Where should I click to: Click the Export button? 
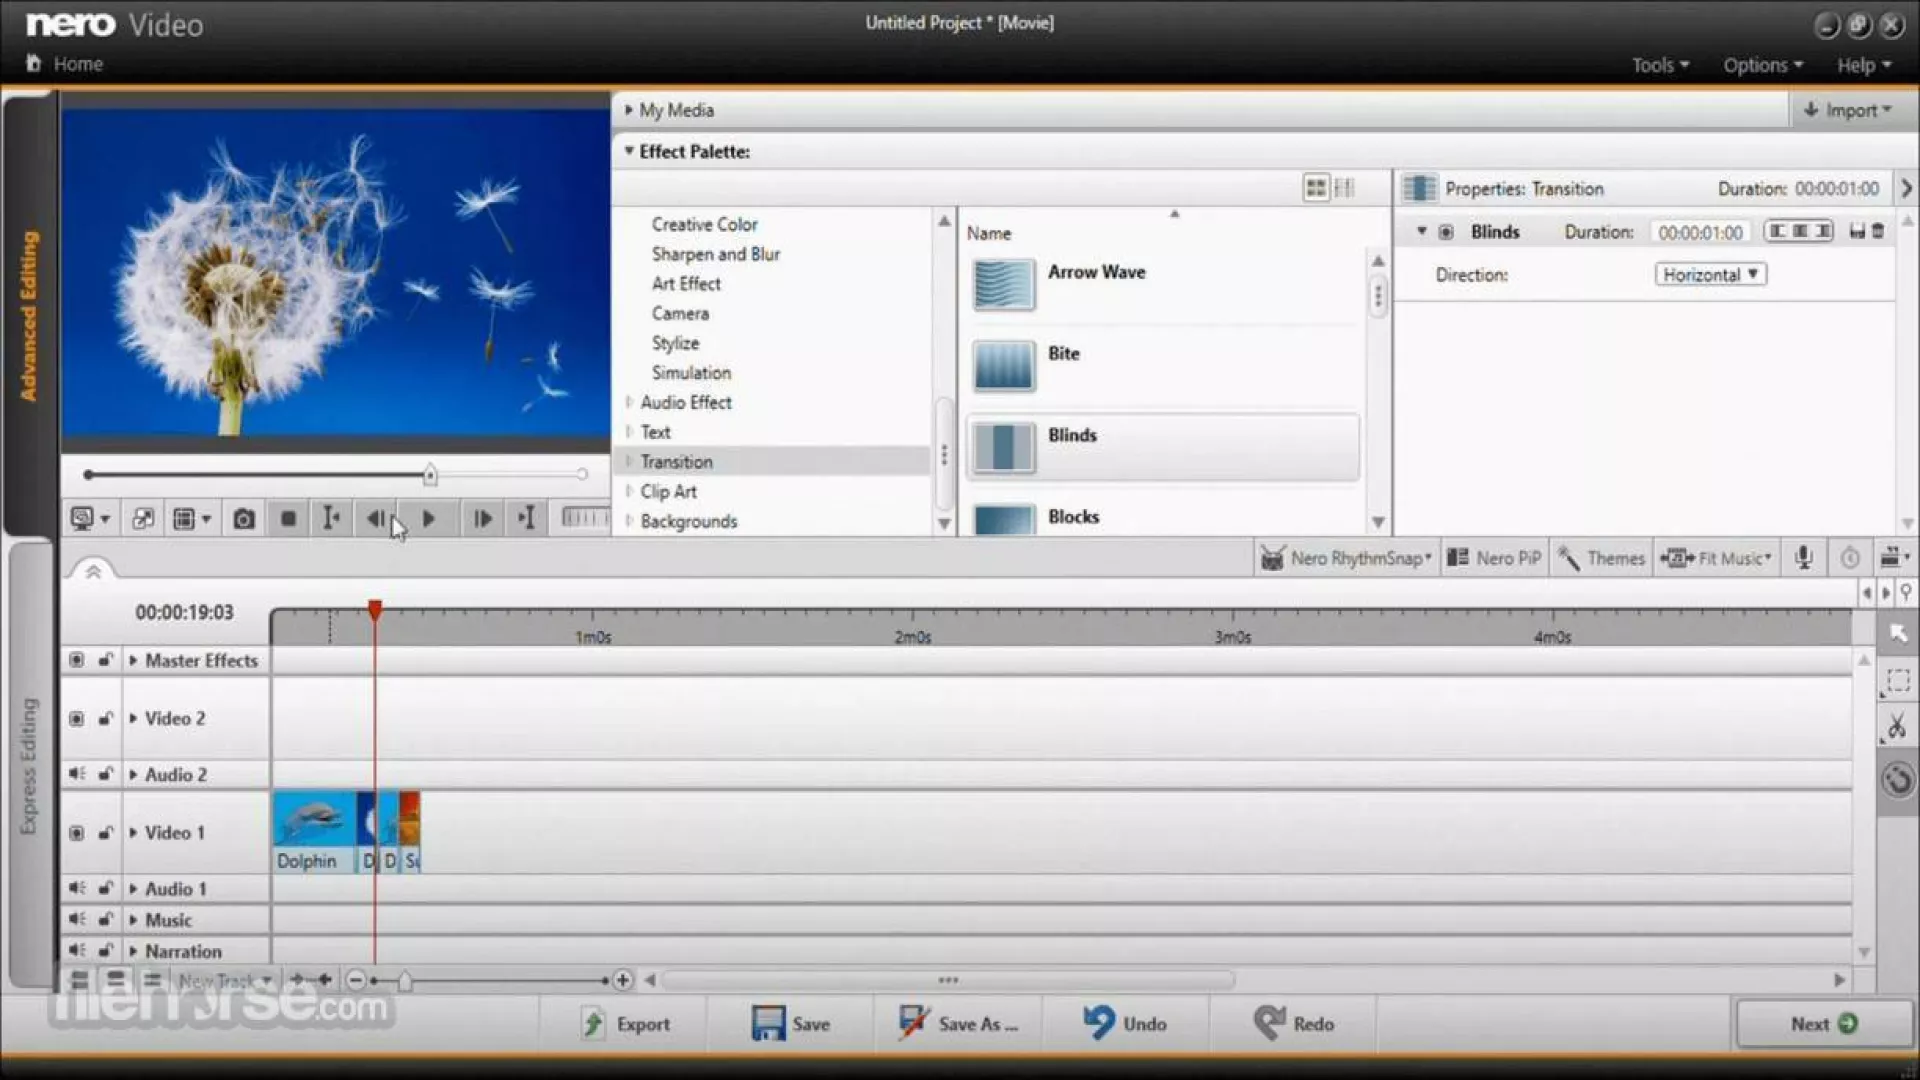click(x=626, y=1024)
